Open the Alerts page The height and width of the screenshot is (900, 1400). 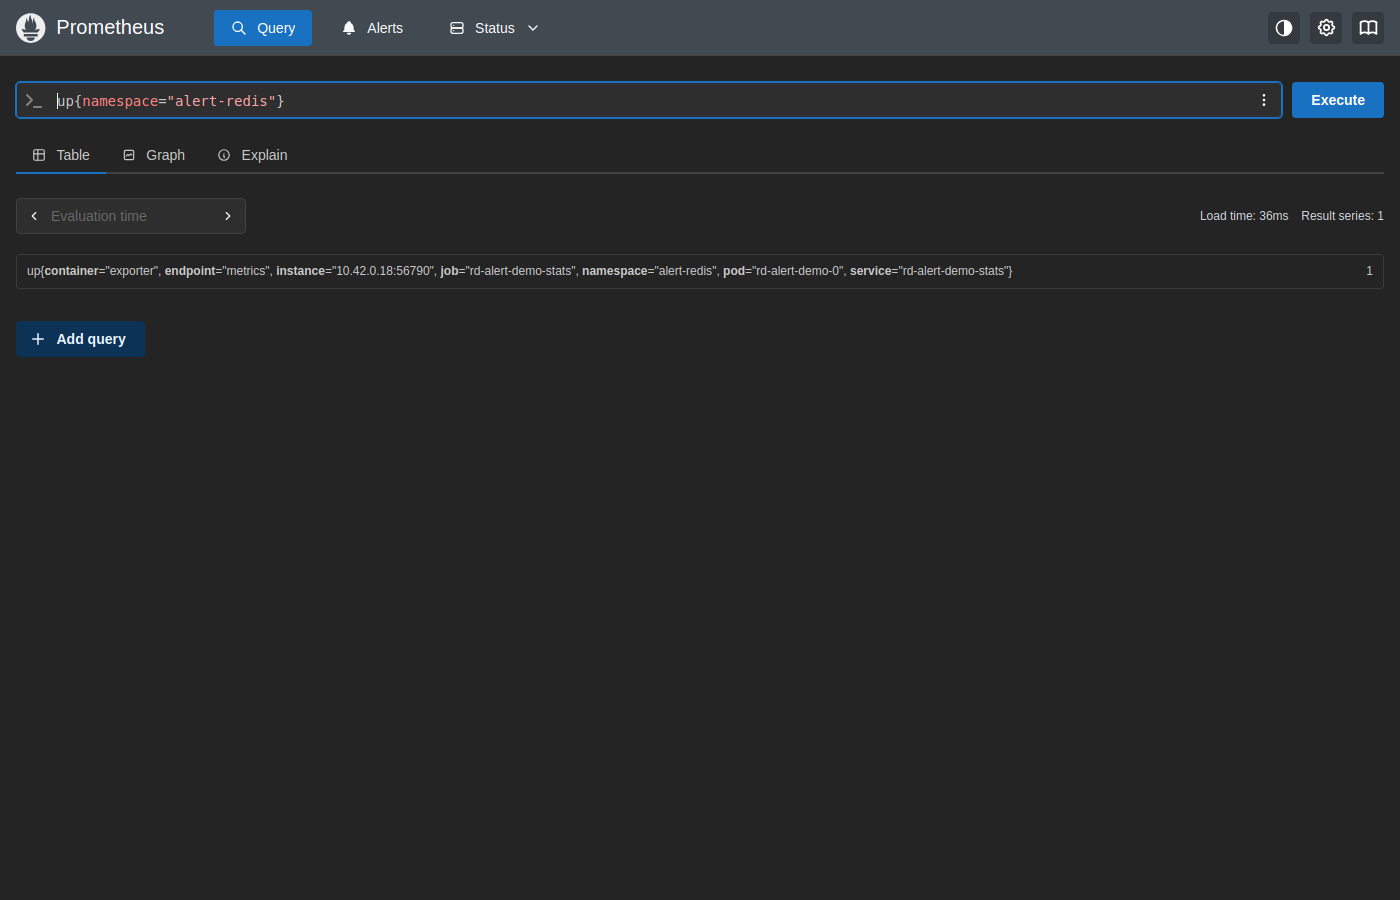[x=372, y=28]
